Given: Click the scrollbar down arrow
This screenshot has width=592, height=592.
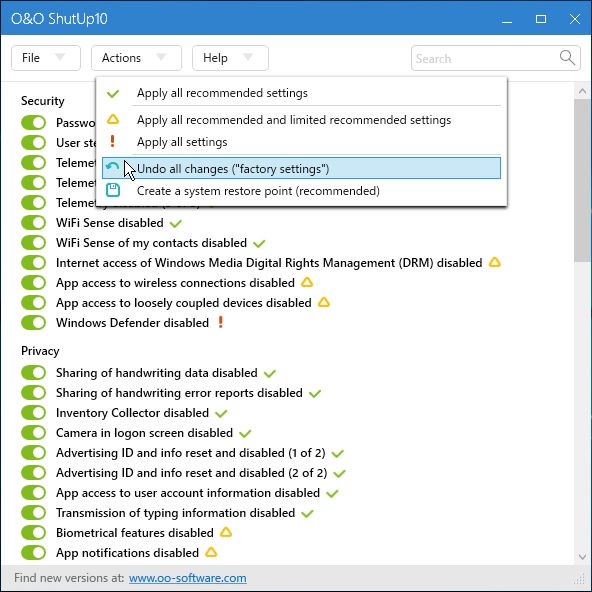Looking at the screenshot, I should (582, 557).
